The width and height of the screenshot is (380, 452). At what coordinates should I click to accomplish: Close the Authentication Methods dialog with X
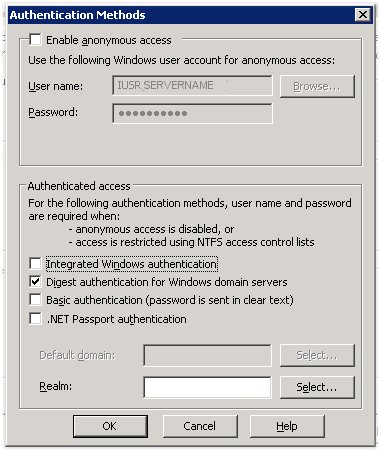pyautogui.click(x=363, y=15)
